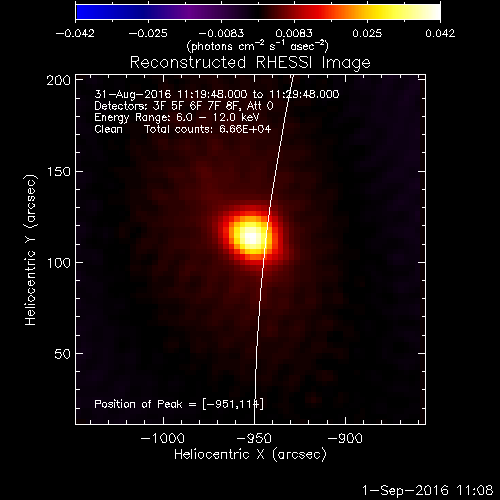Click the positive colorbar value '0.025'
The width and height of the screenshot is (500, 500).
[x=367, y=33]
